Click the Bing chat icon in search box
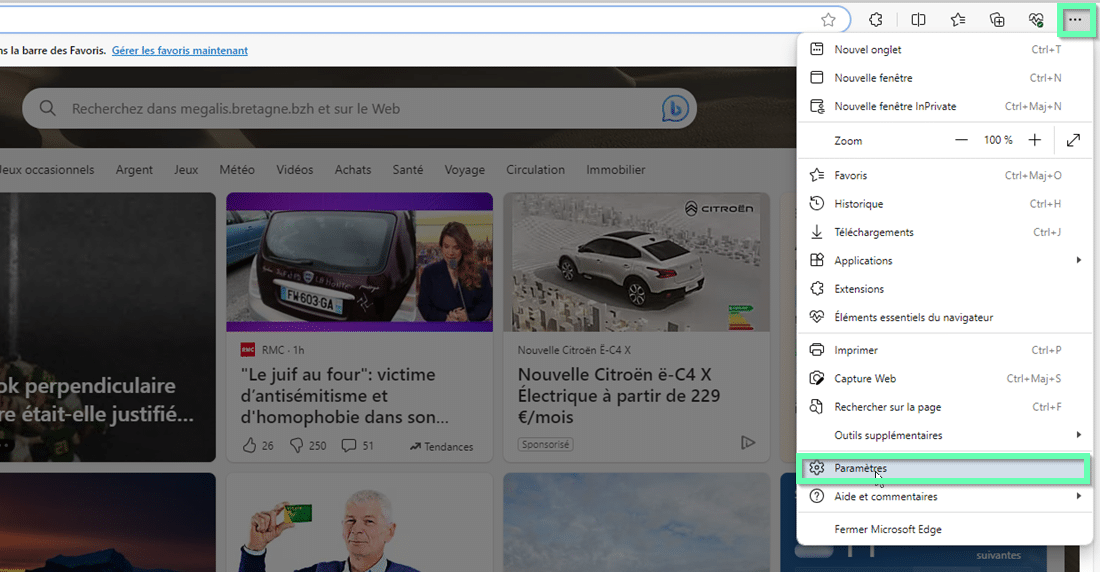The height and width of the screenshot is (572, 1100). click(675, 108)
